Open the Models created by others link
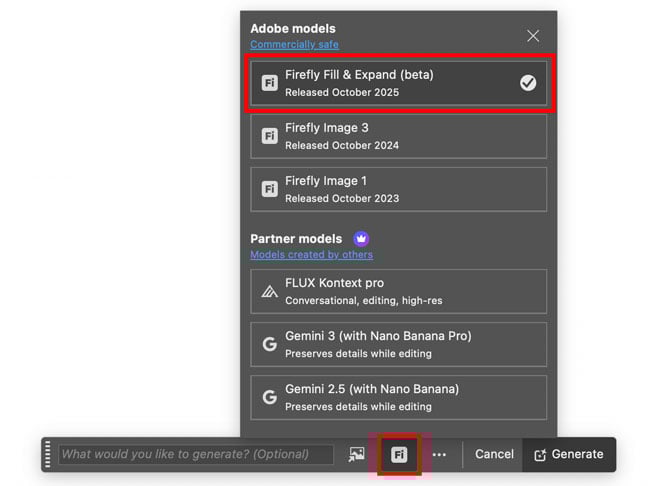Screen dimensions: 655x486 (311, 255)
